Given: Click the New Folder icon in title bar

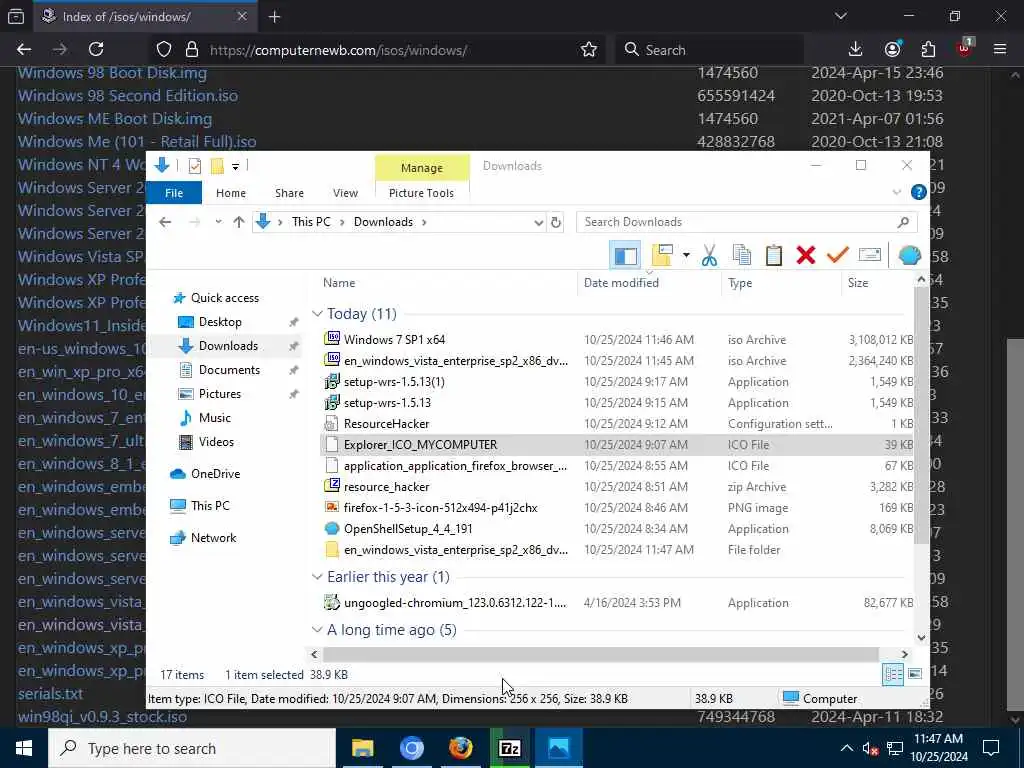Looking at the screenshot, I should pos(217,166).
